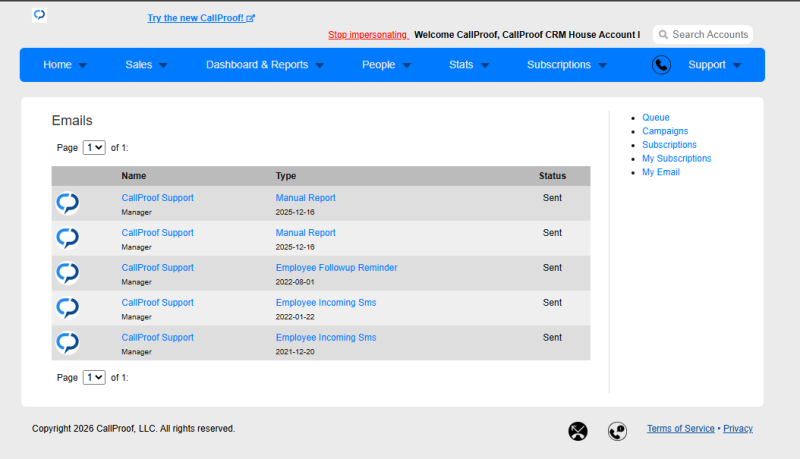Screen dimensions: 800x459
Task: Click Sent status in Followup Reminder row
Action: [x=552, y=268]
